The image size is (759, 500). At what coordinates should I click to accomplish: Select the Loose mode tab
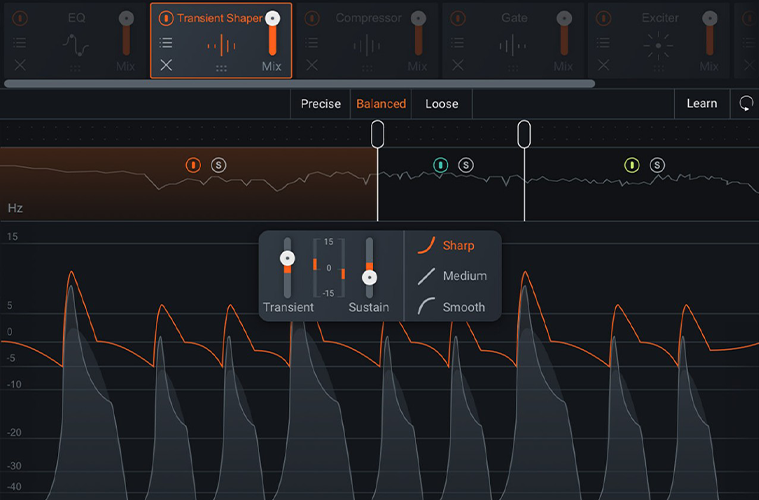441,104
